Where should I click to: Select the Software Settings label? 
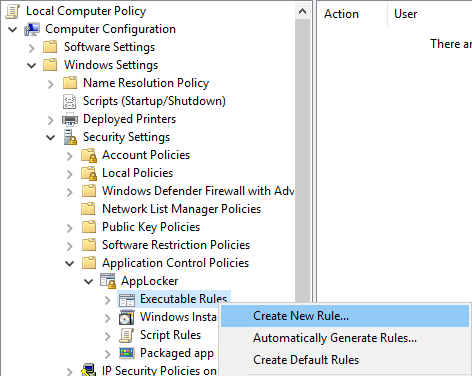(109, 47)
